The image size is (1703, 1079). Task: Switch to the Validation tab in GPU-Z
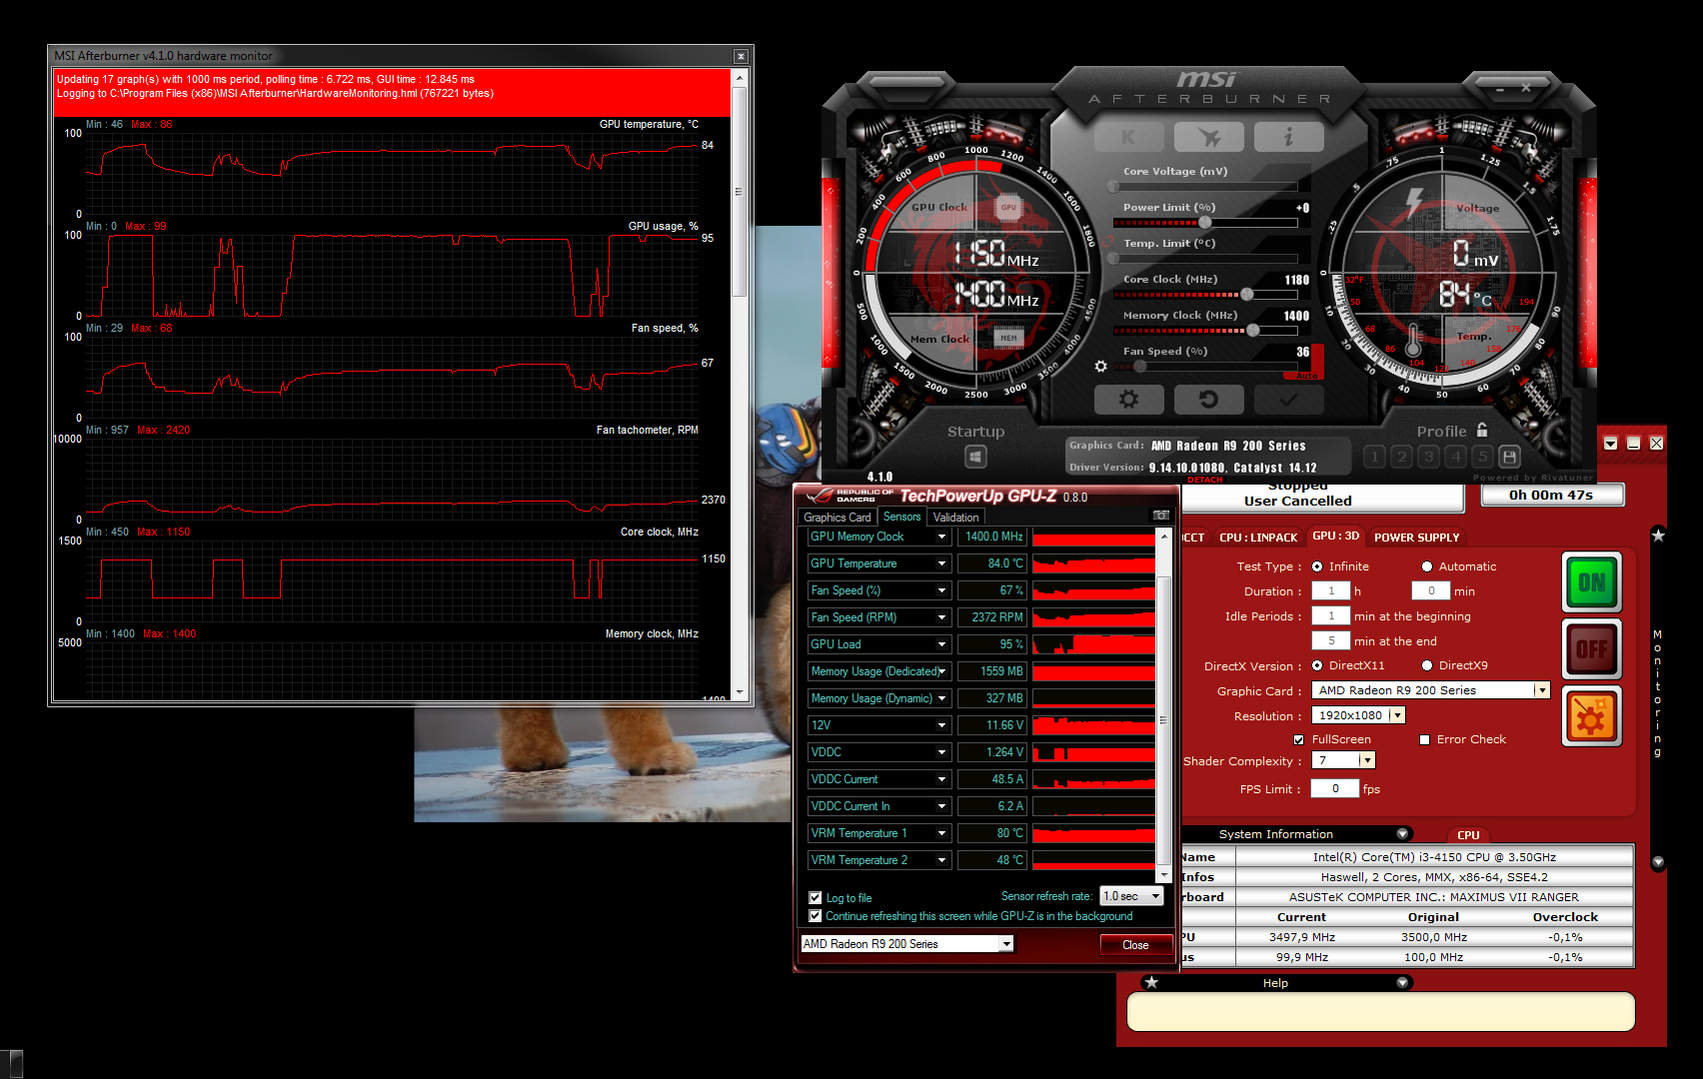(x=956, y=517)
